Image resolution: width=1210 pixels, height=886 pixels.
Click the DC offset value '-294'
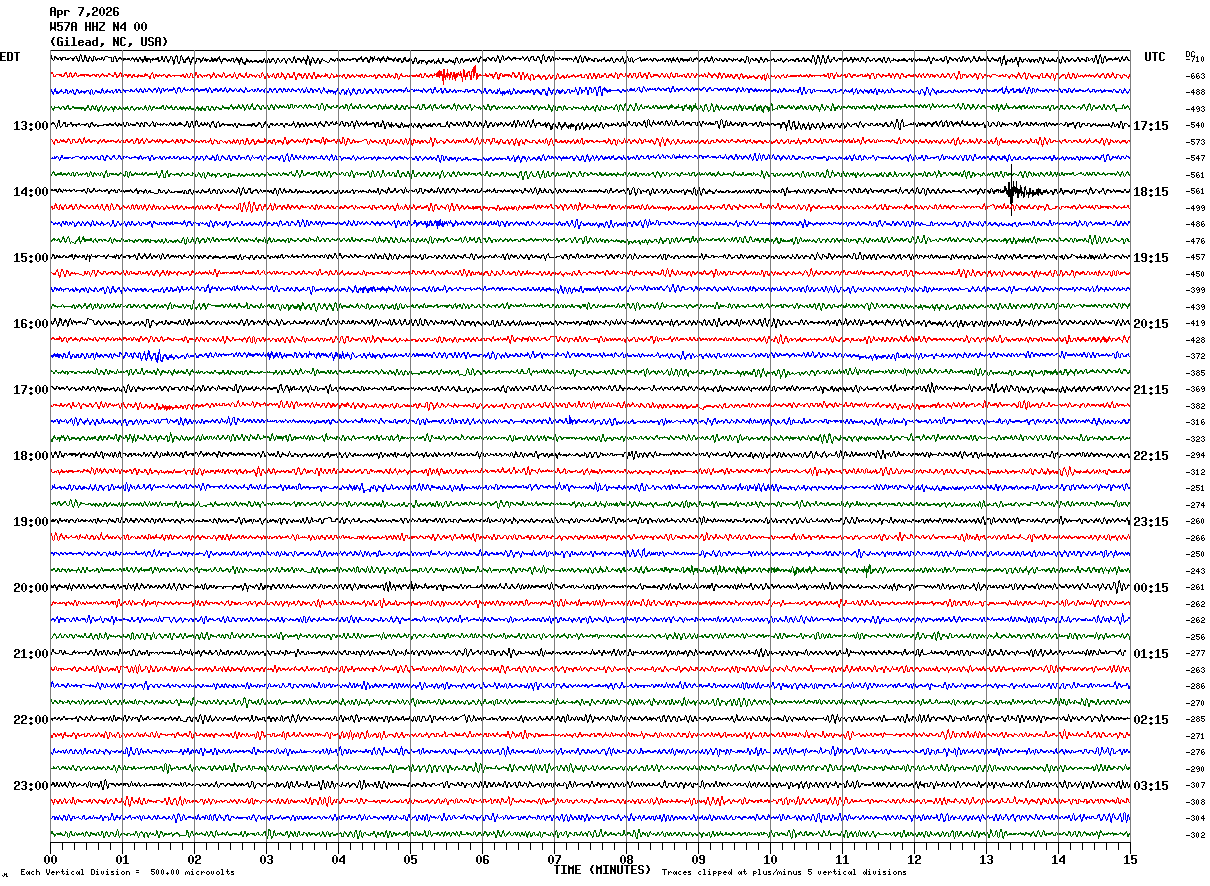pyautogui.click(x=1195, y=455)
